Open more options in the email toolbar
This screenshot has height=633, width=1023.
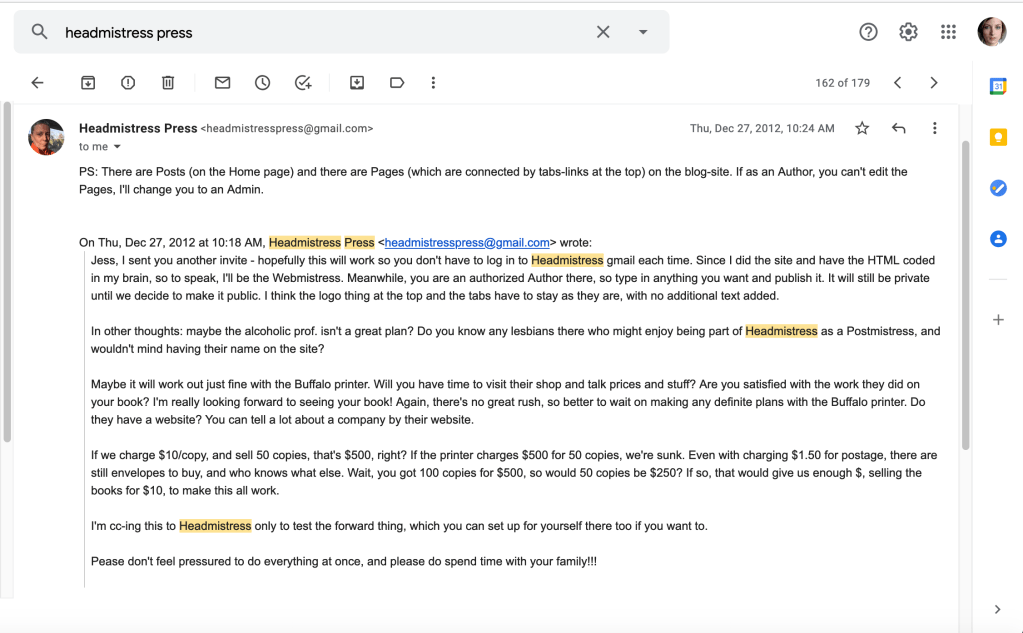point(433,83)
